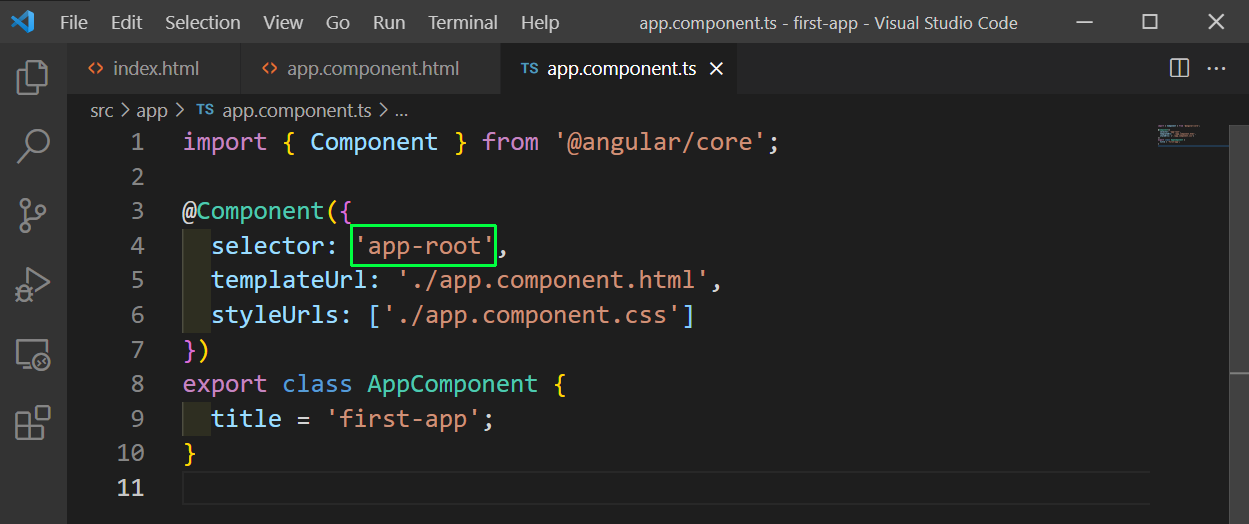Image resolution: width=1249 pixels, height=524 pixels.
Task: Click the styleUrls property
Action: (275, 315)
